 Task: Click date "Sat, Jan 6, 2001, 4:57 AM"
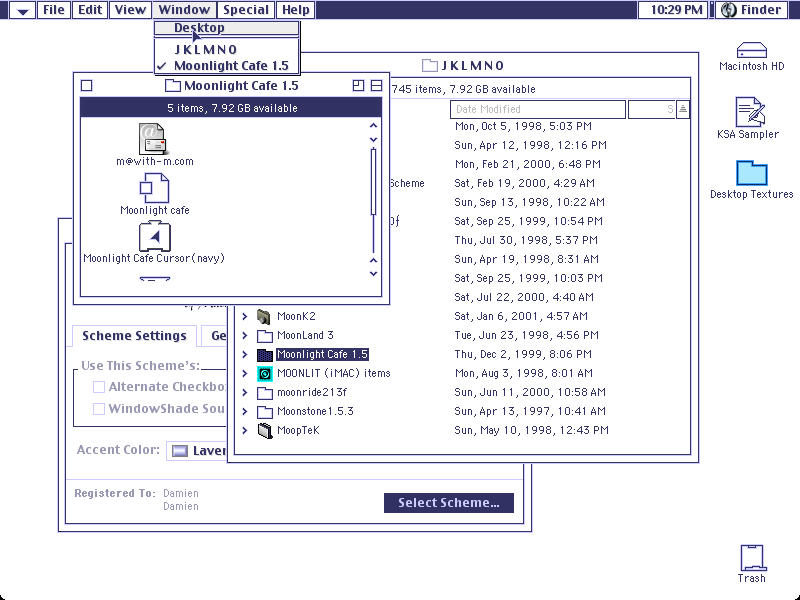pos(521,316)
